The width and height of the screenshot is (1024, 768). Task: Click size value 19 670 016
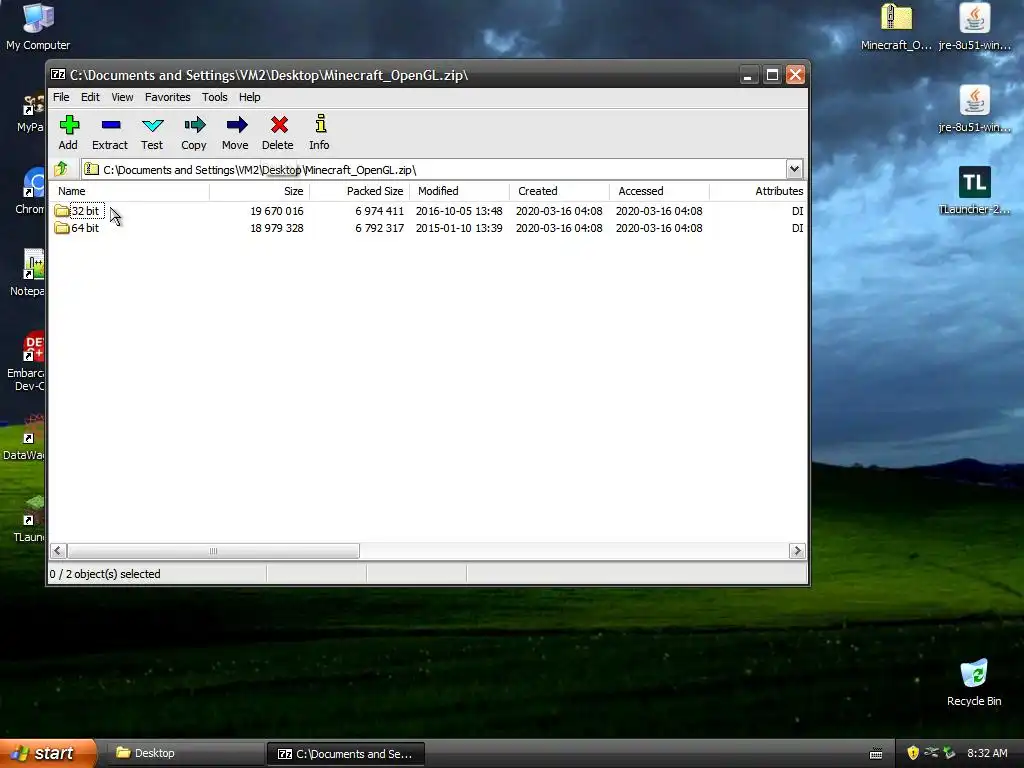coord(277,211)
